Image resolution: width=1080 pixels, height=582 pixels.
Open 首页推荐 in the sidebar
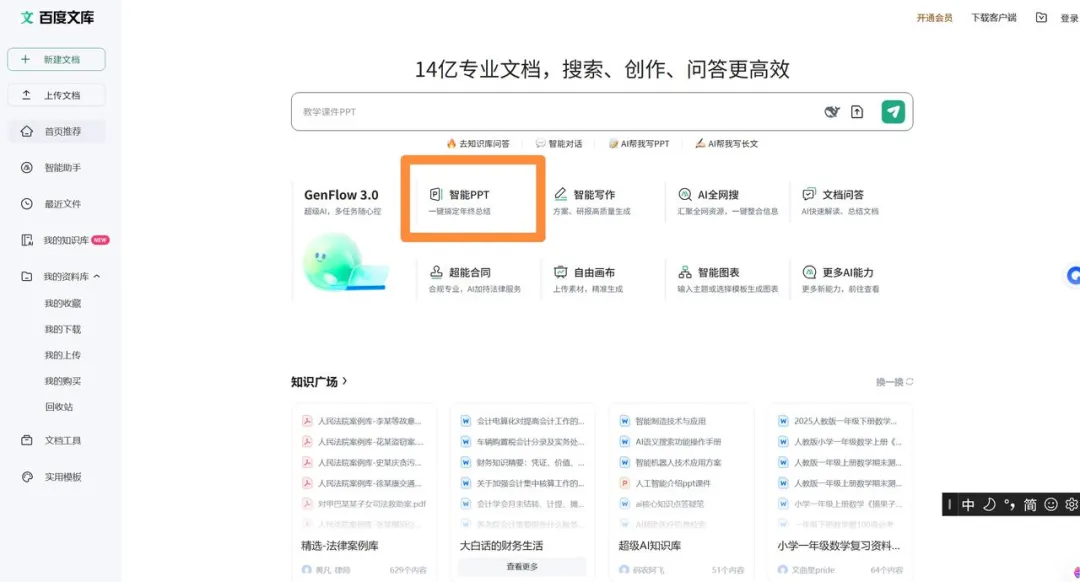(x=56, y=131)
